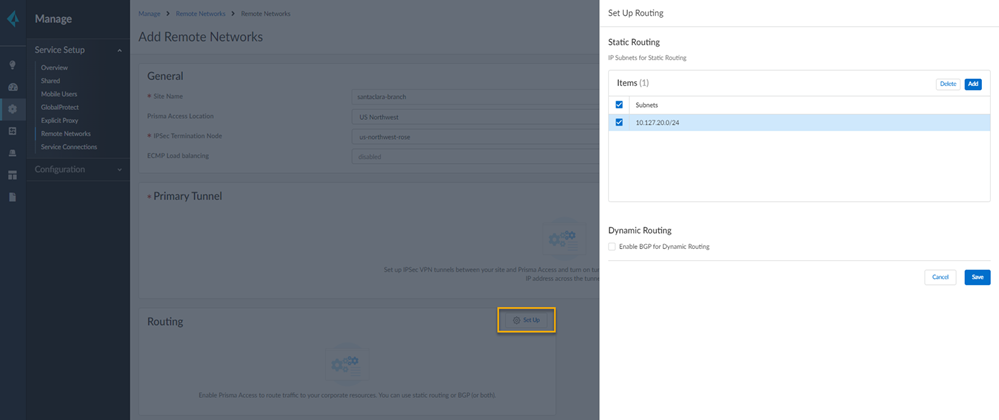
Task: Enable BGP for Dynamic Routing checkbox
Action: pos(612,247)
